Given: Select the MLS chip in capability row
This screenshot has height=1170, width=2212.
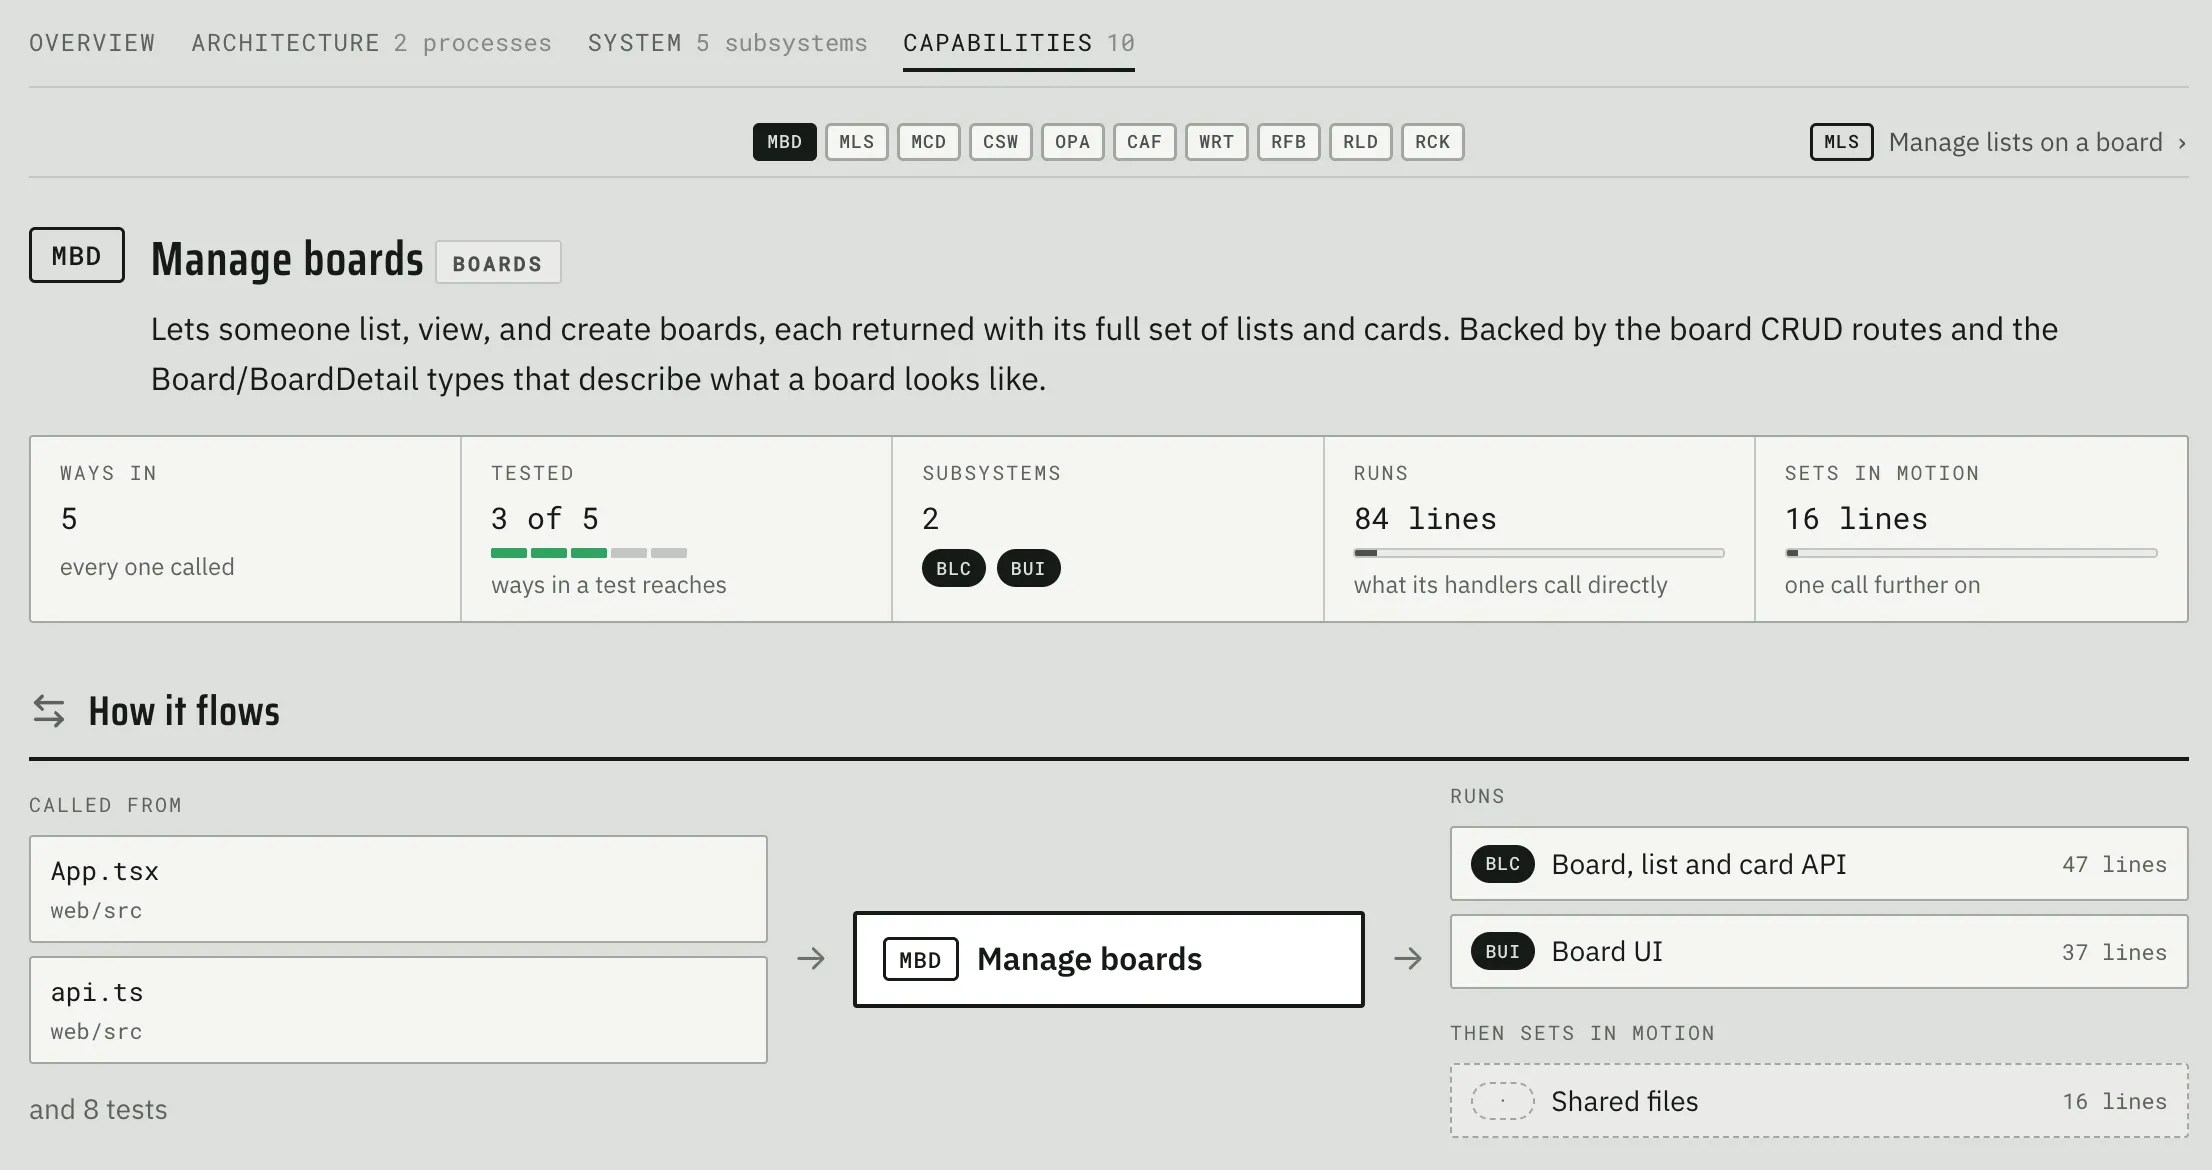Looking at the screenshot, I should tap(856, 142).
